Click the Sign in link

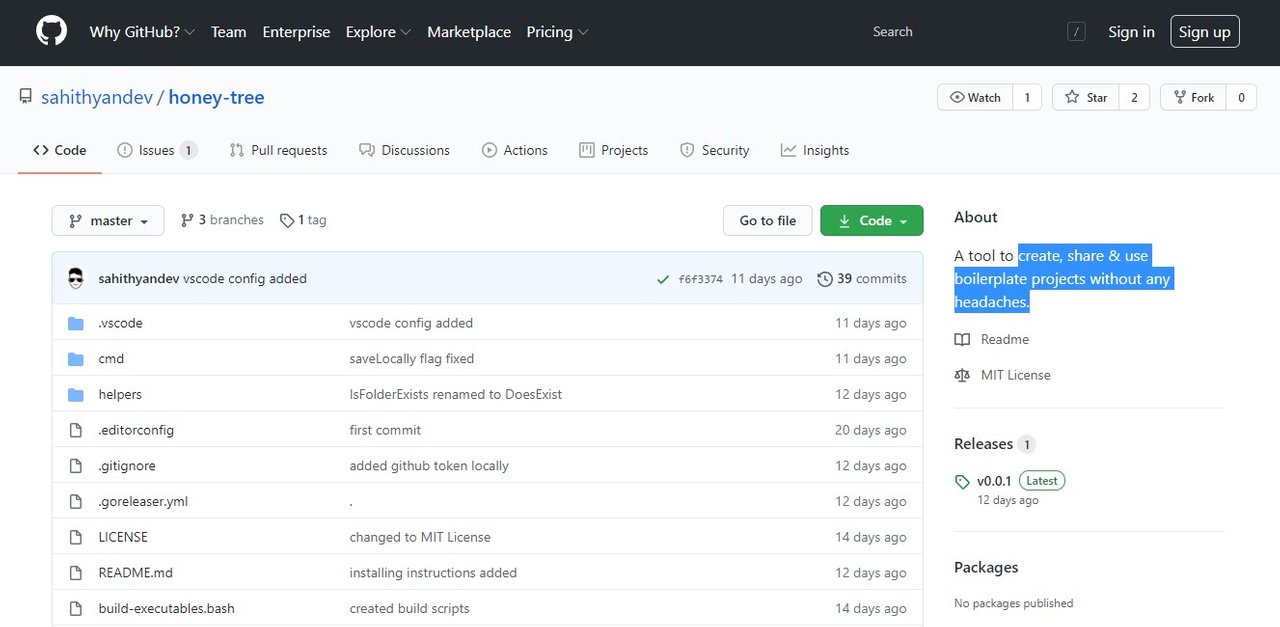coord(1131,32)
